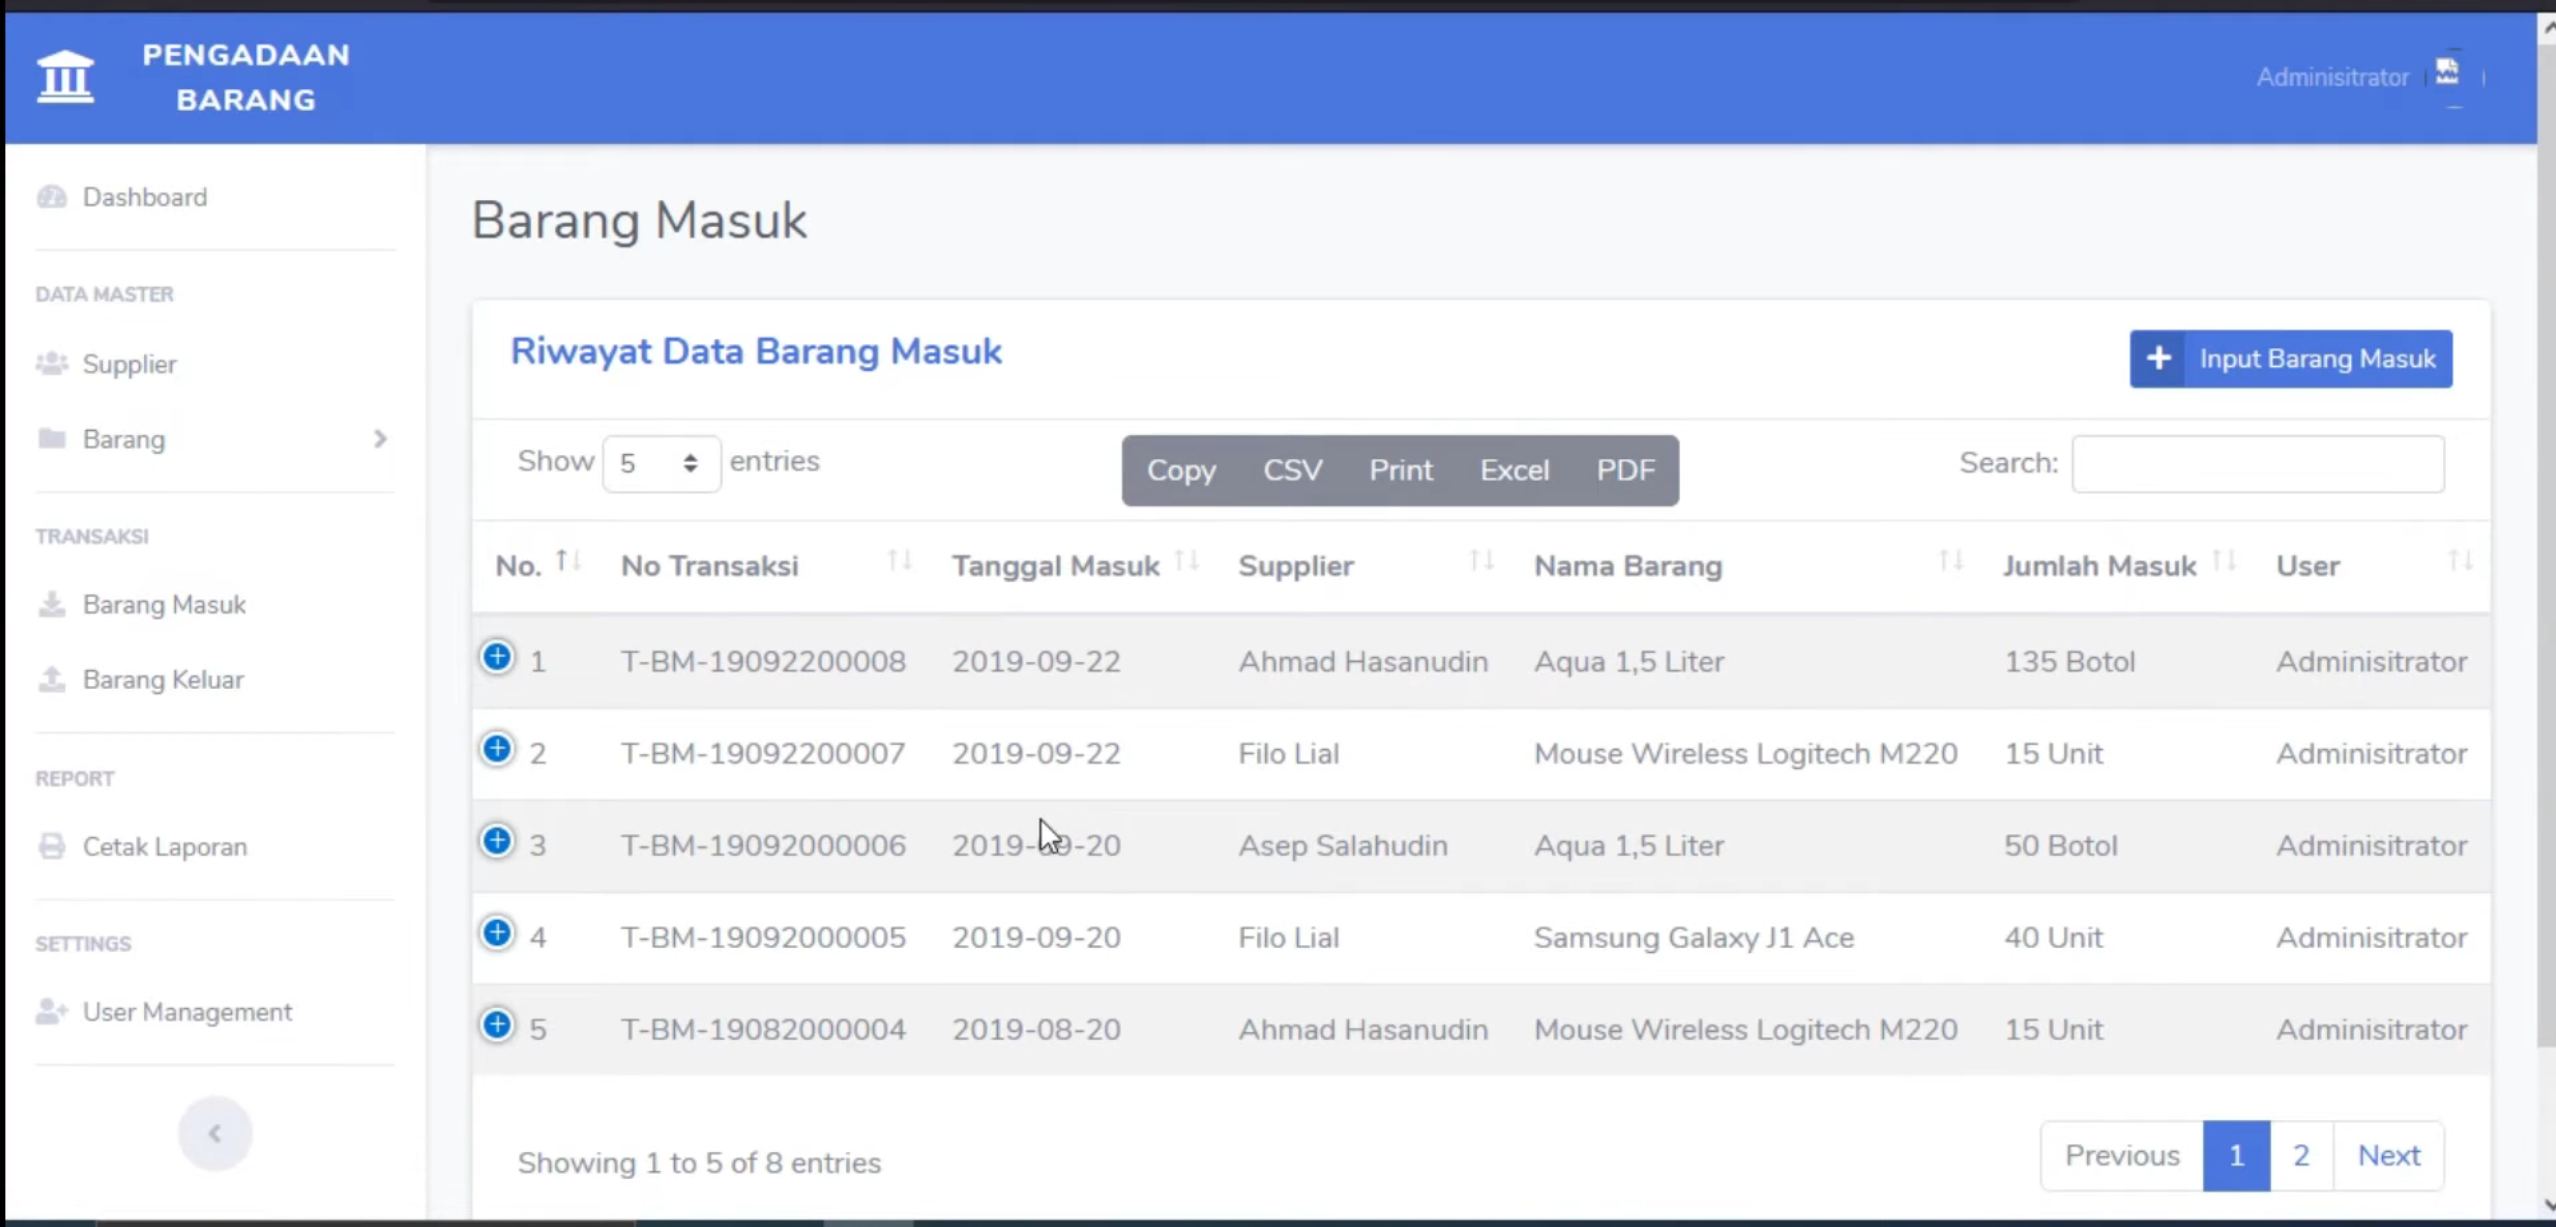Viewport: 2556px width, 1227px height.
Task: Export table to Excel
Action: tap(1514, 470)
